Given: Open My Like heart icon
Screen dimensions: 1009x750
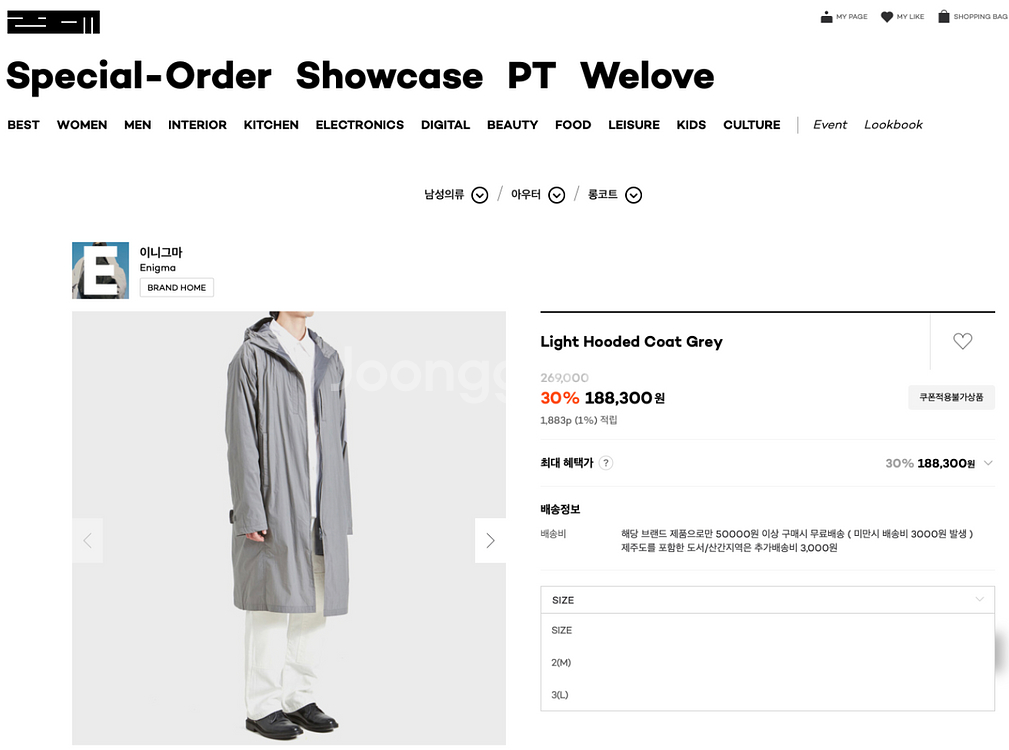Looking at the screenshot, I should click(x=886, y=17).
